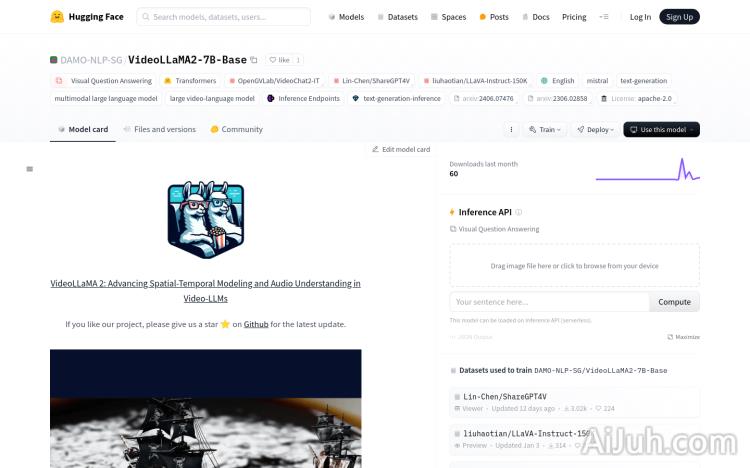Open the Use this model dropdown
750x468 pixels.
point(661,129)
